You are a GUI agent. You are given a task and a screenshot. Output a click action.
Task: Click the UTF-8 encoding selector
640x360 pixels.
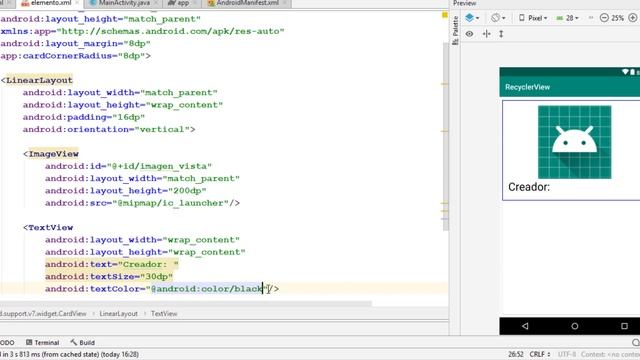point(567,354)
